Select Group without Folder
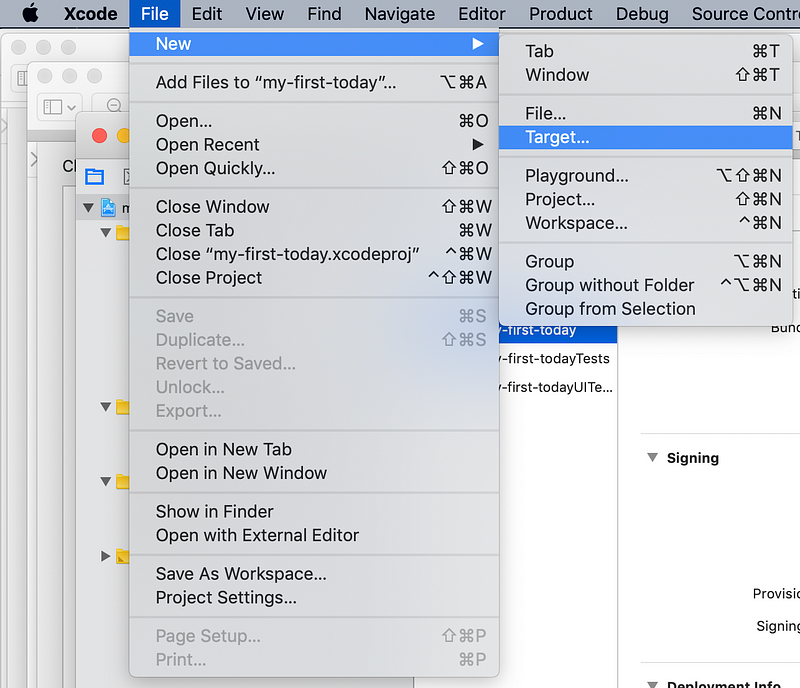This screenshot has height=688, width=800. pyautogui.click(x=645, y=285)
